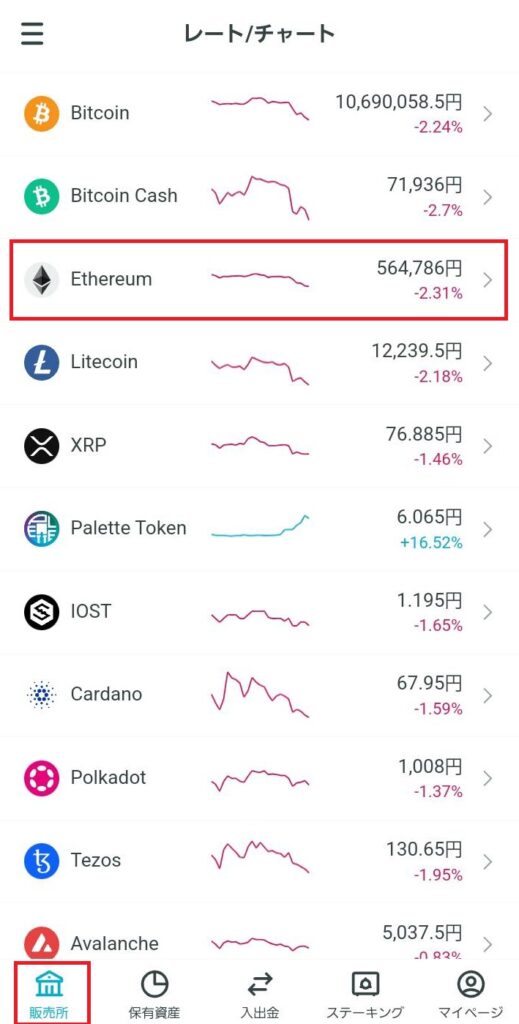Expand Ethereum row chevron arrow
This screenshot has height=1024, width=519.
coord(488,280)
